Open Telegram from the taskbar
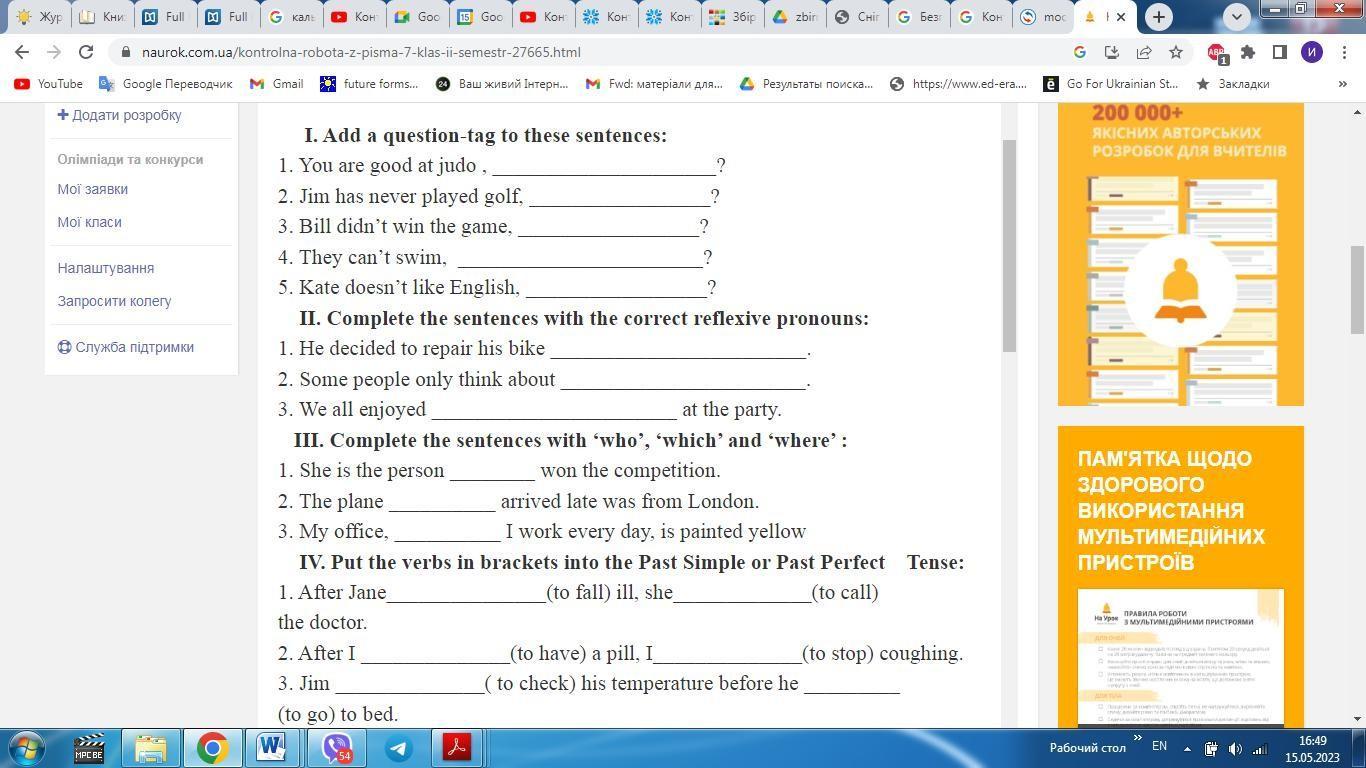This screenshot has height=768, width=1366. (399, 748)
